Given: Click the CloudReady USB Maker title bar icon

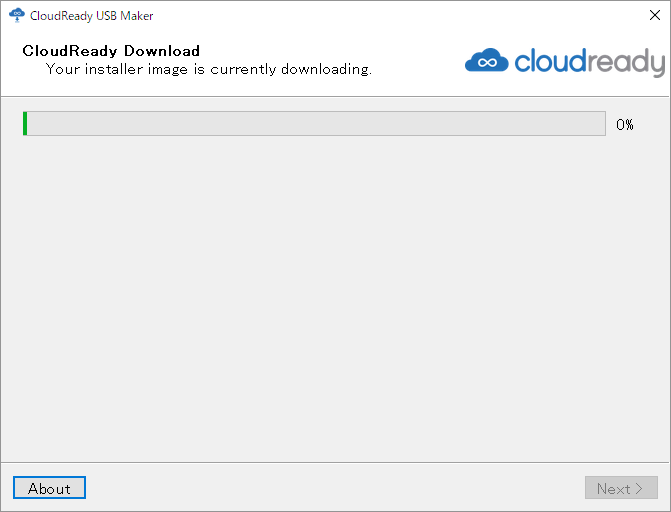Looking at the screenshot, I should click(17, 15).
